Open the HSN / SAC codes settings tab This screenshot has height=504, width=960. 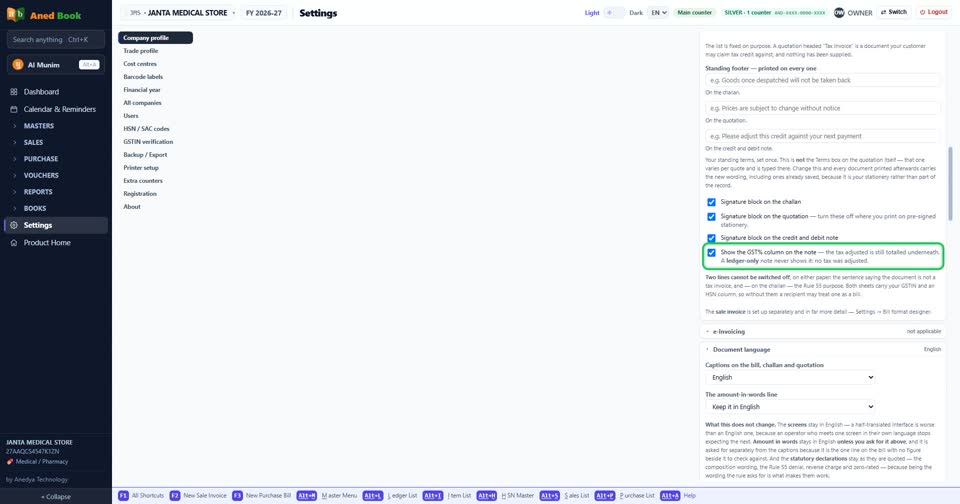pos(156,129)
